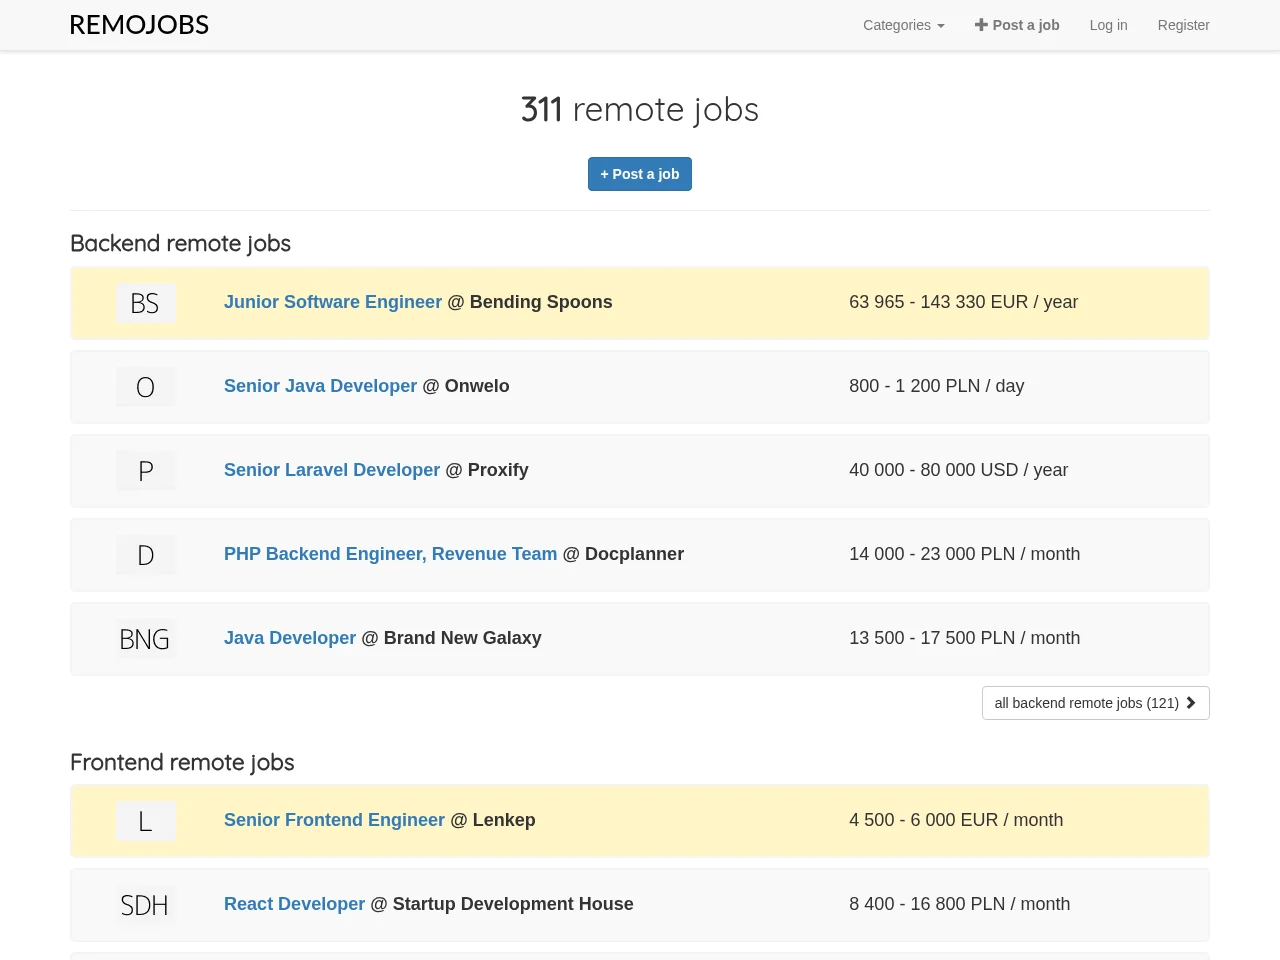The height and width of the screenshot is (960, 1280).
Task: Click the salary 4 500 - 6 000 EUR / month
Action: point(956,820)
